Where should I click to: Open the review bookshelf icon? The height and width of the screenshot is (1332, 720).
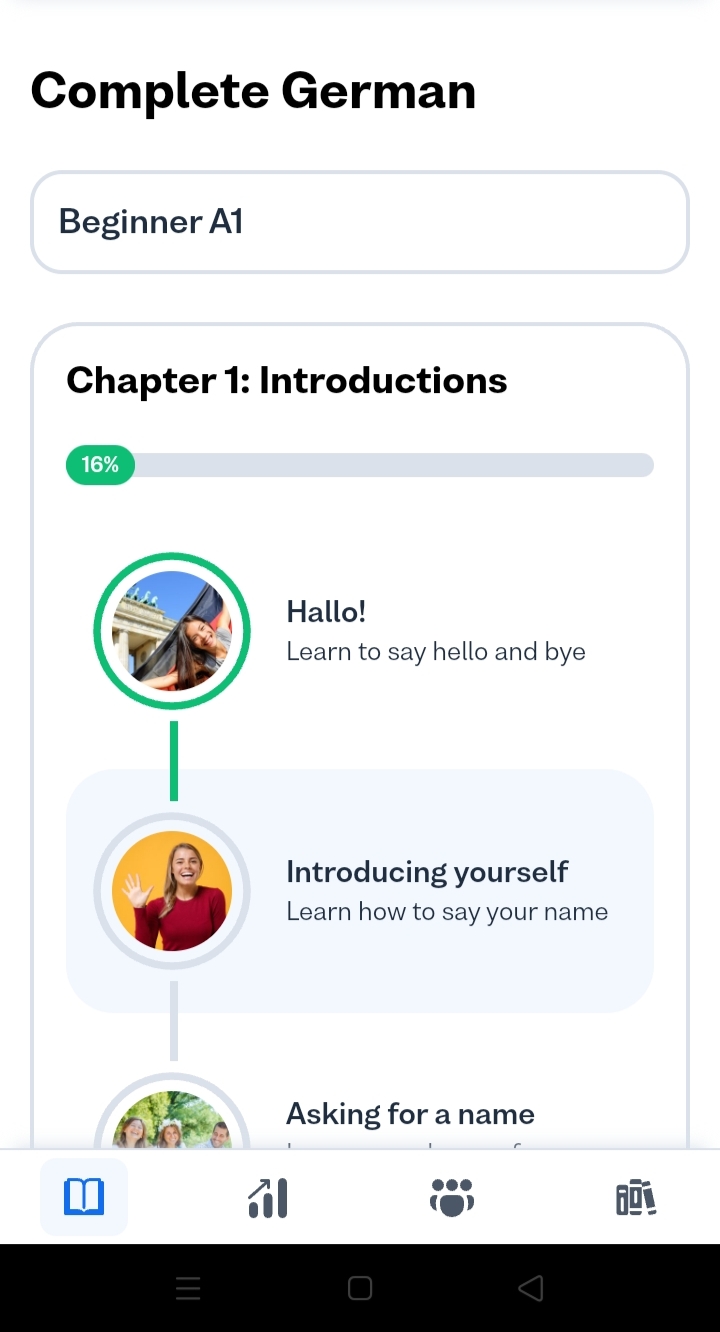point(636,1197)
